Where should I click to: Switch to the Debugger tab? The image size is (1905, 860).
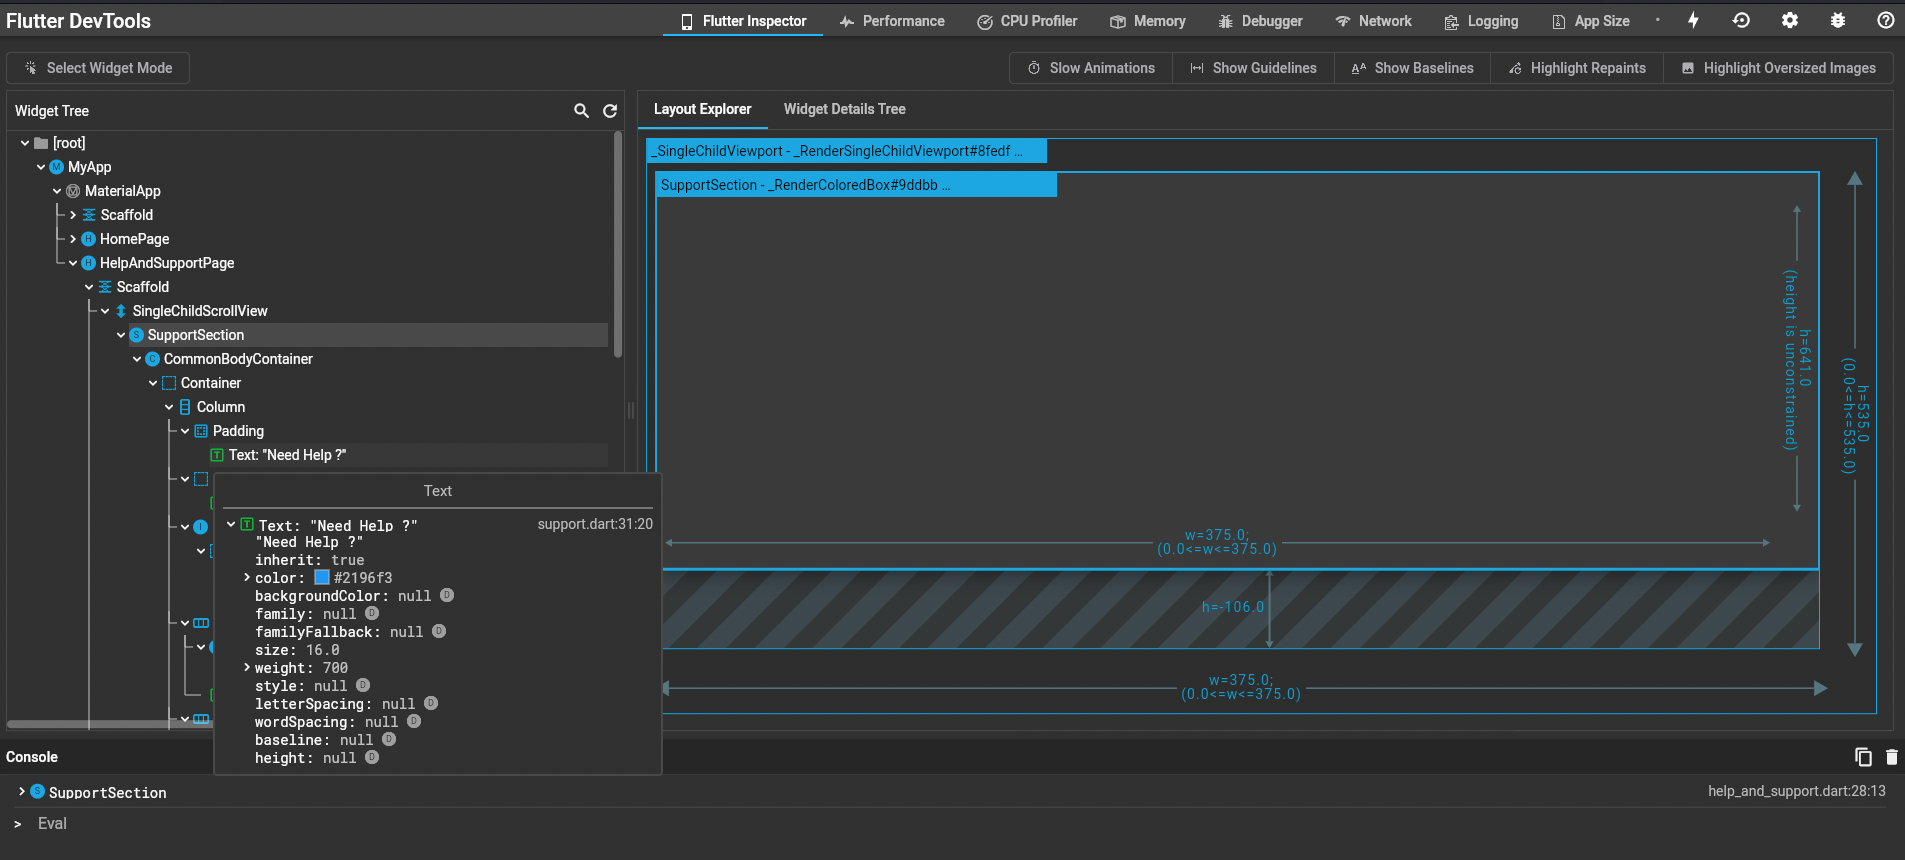click(x=1260, y=21)
